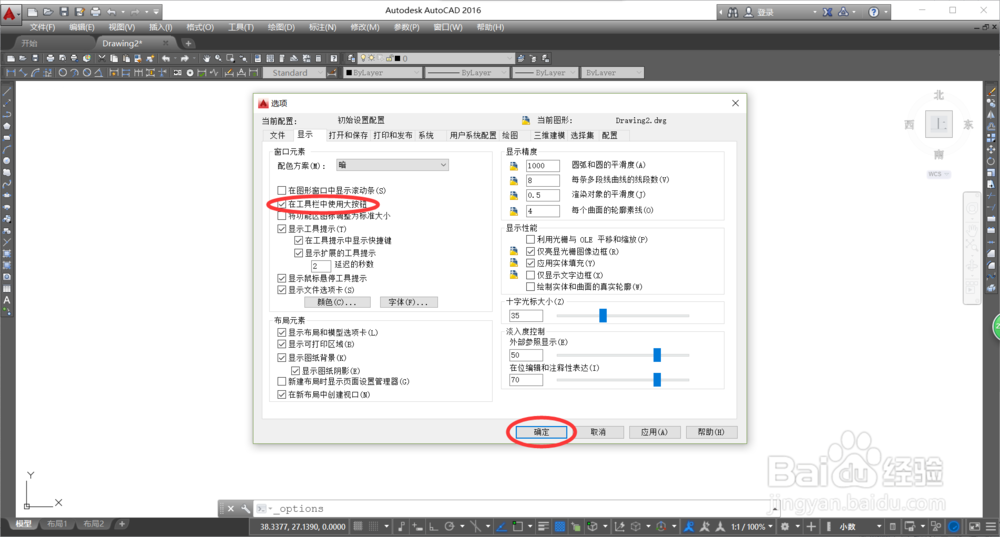Toggle ortho mode icon in status bar
The image size is (1000, 537).
tap(433, 526)
